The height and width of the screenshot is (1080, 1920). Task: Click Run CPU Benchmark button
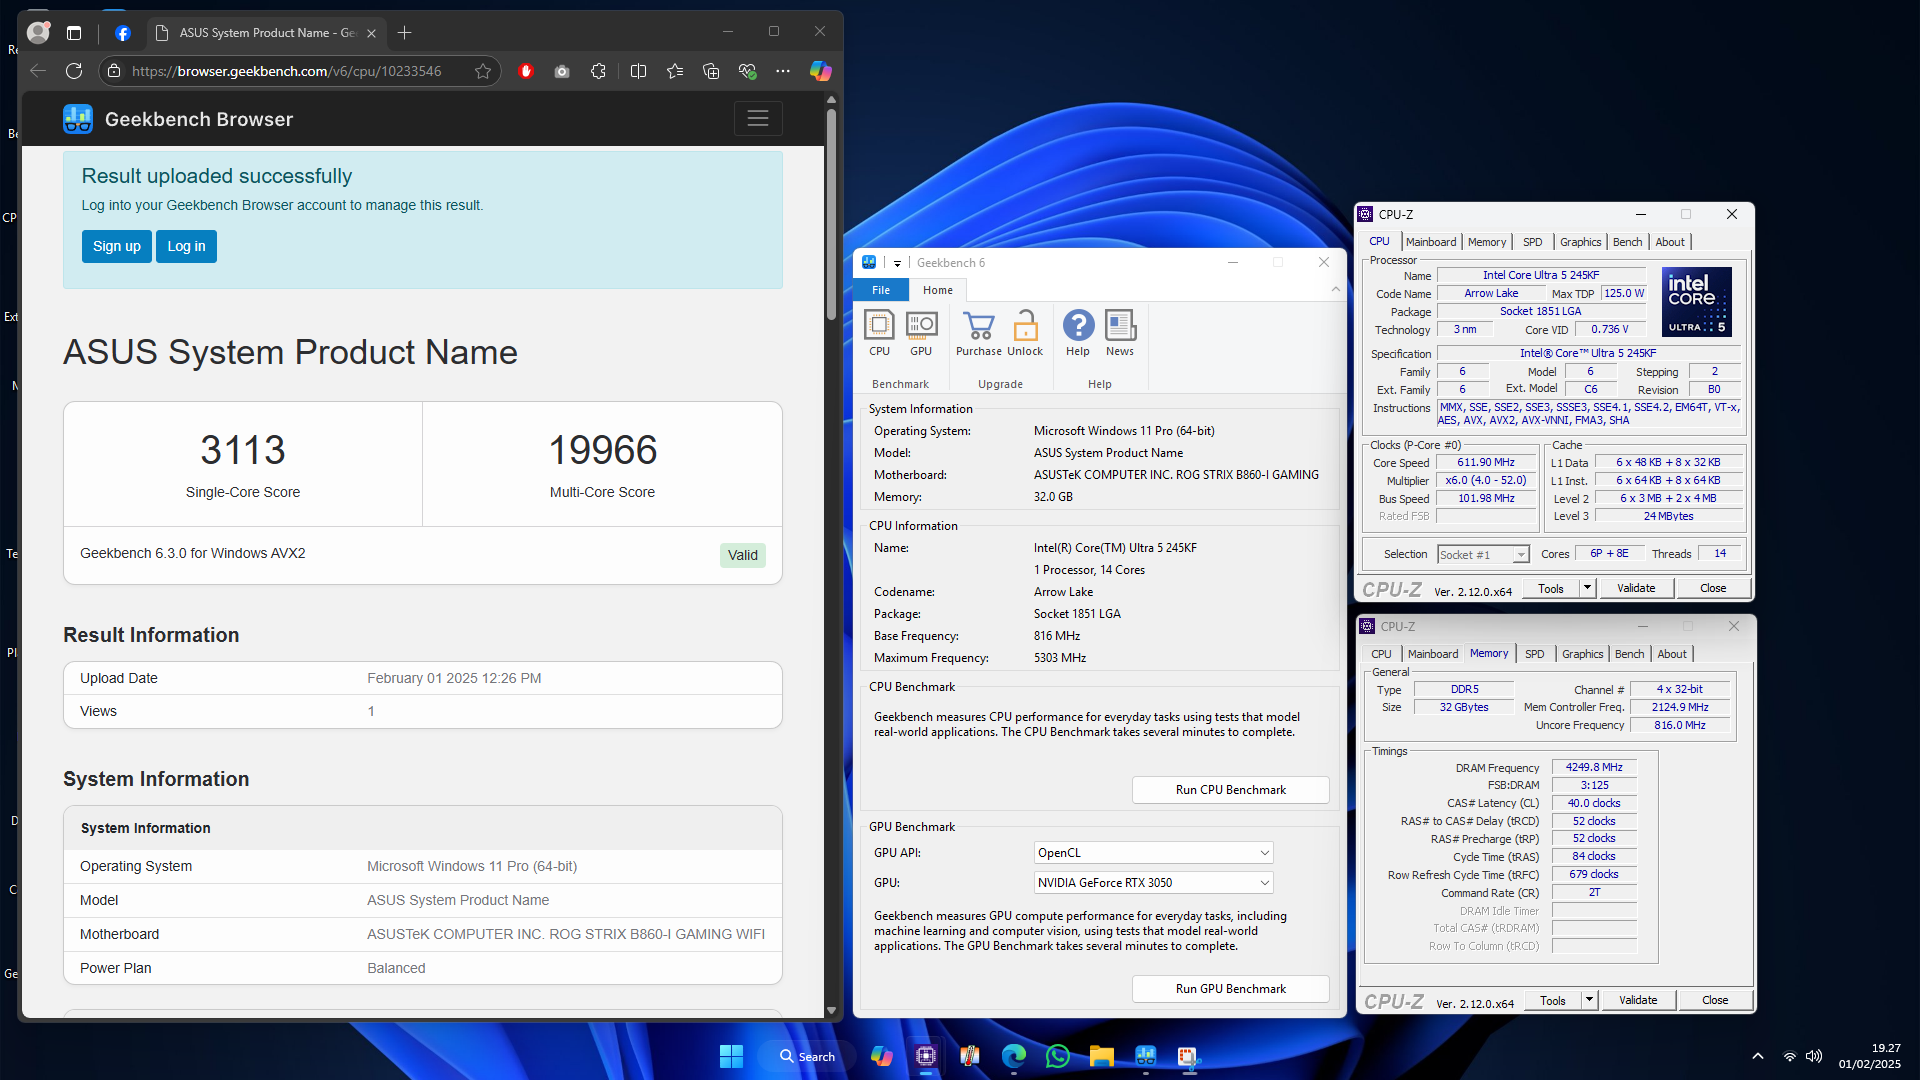pos(1230,790)
